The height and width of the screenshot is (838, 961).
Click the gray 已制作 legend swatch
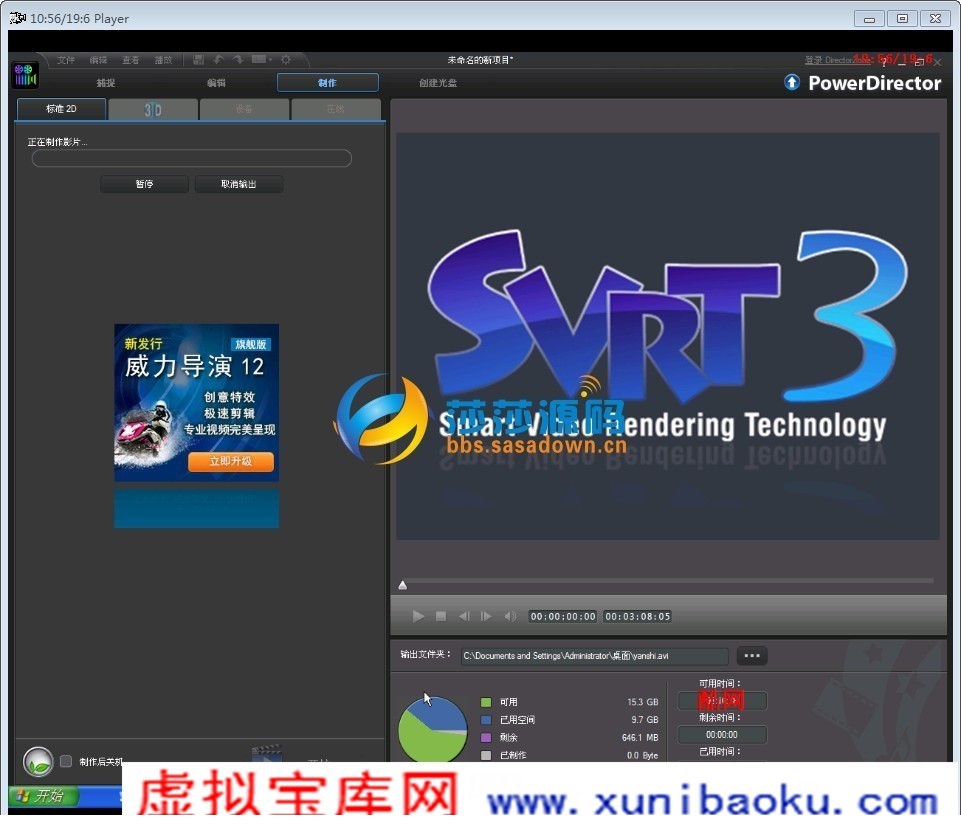click(486, 755)
